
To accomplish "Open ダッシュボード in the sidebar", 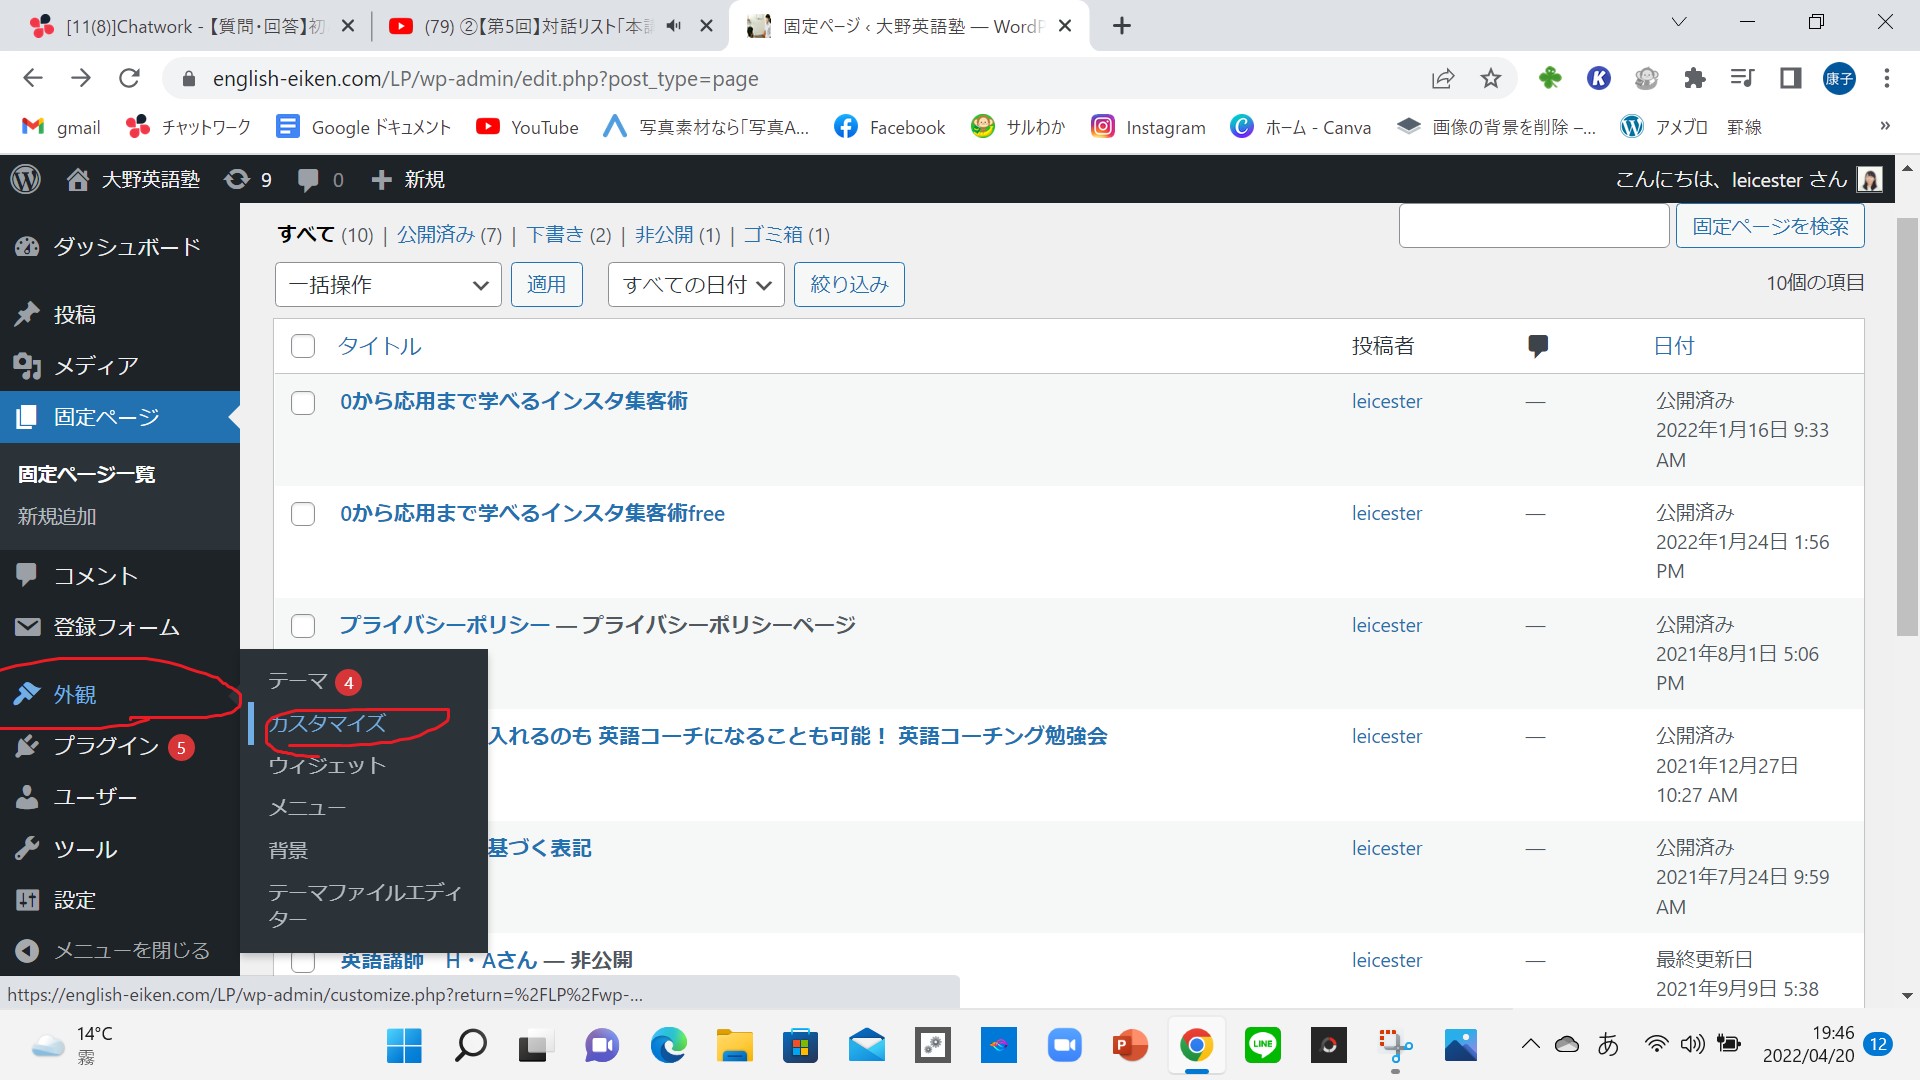I will click(120, 247).
